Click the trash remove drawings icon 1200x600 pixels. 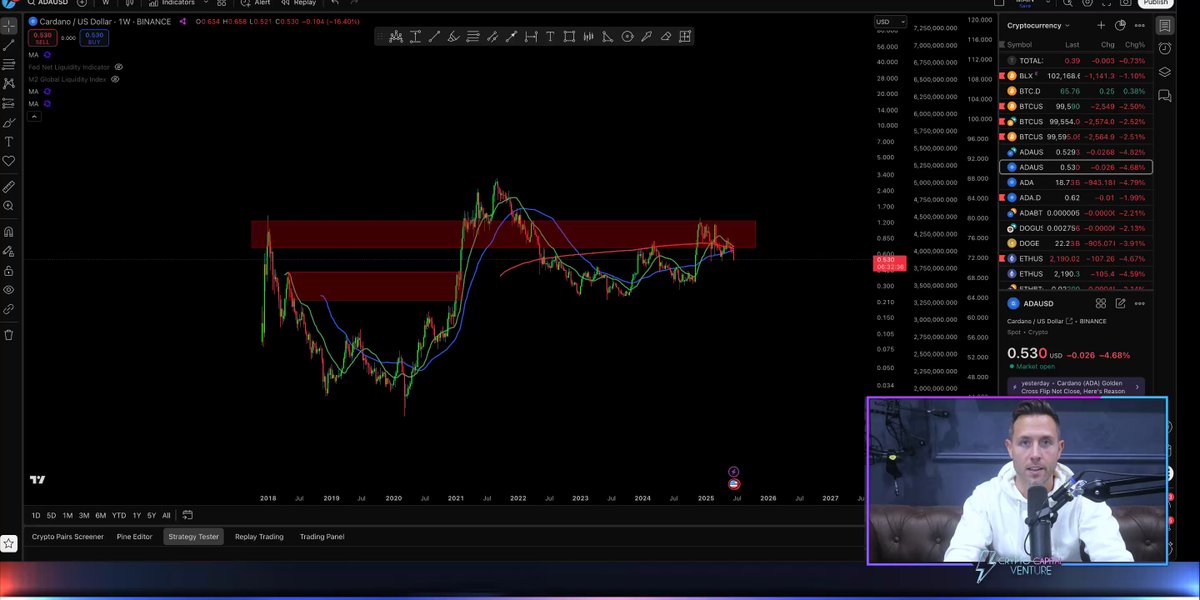coord(9,334)
